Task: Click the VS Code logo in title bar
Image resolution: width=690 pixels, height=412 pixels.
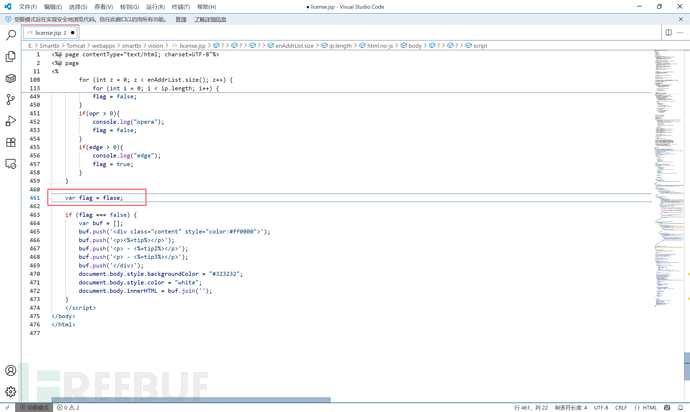Action: pos(7,7)
